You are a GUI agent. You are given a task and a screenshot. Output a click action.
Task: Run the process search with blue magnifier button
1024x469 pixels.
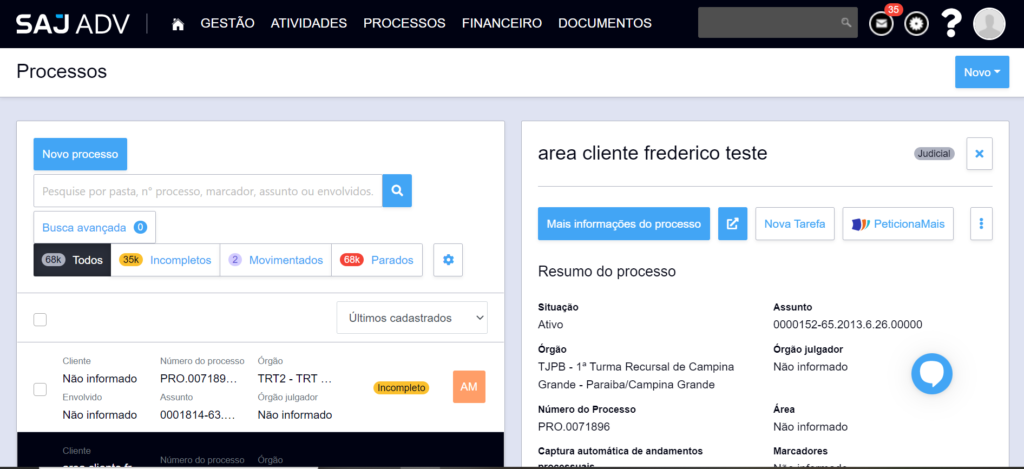pos(397,191)
